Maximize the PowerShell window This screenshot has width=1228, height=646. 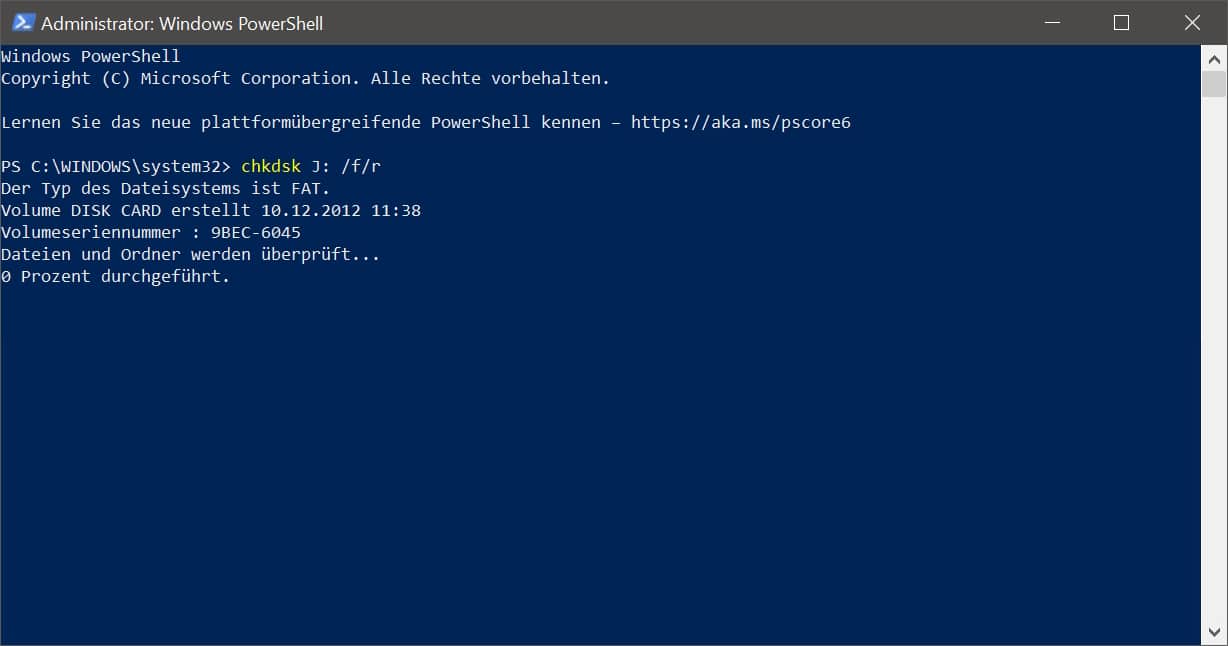click(1121, 22)
